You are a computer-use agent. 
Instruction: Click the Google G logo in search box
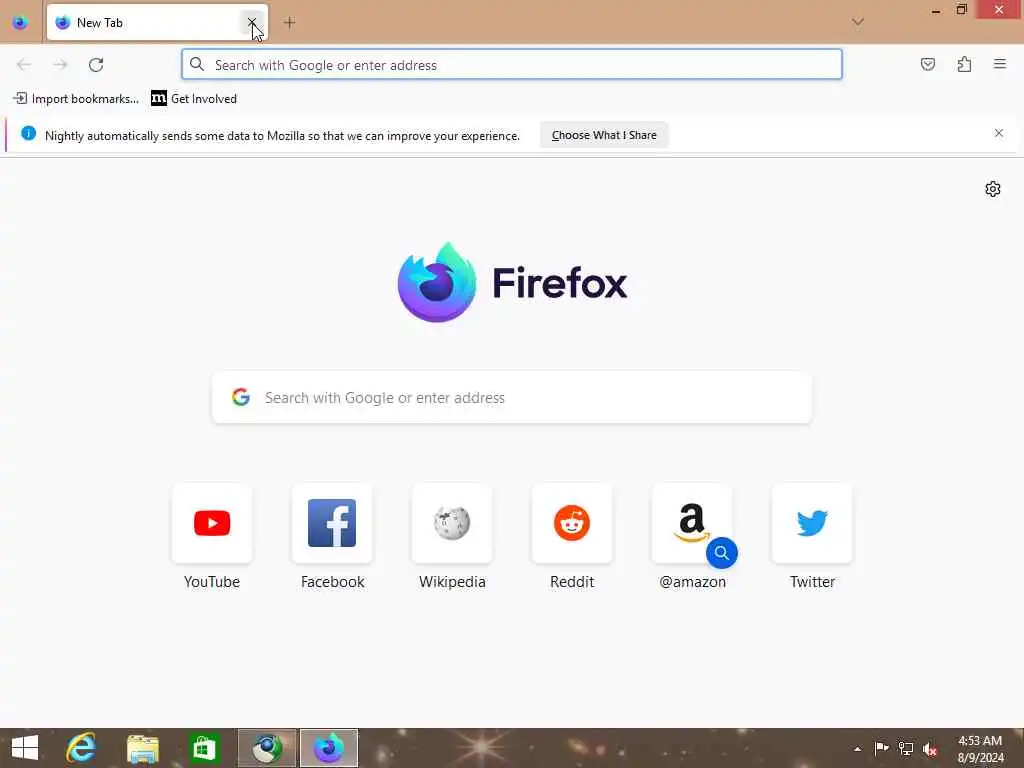[x=241, y=397]
